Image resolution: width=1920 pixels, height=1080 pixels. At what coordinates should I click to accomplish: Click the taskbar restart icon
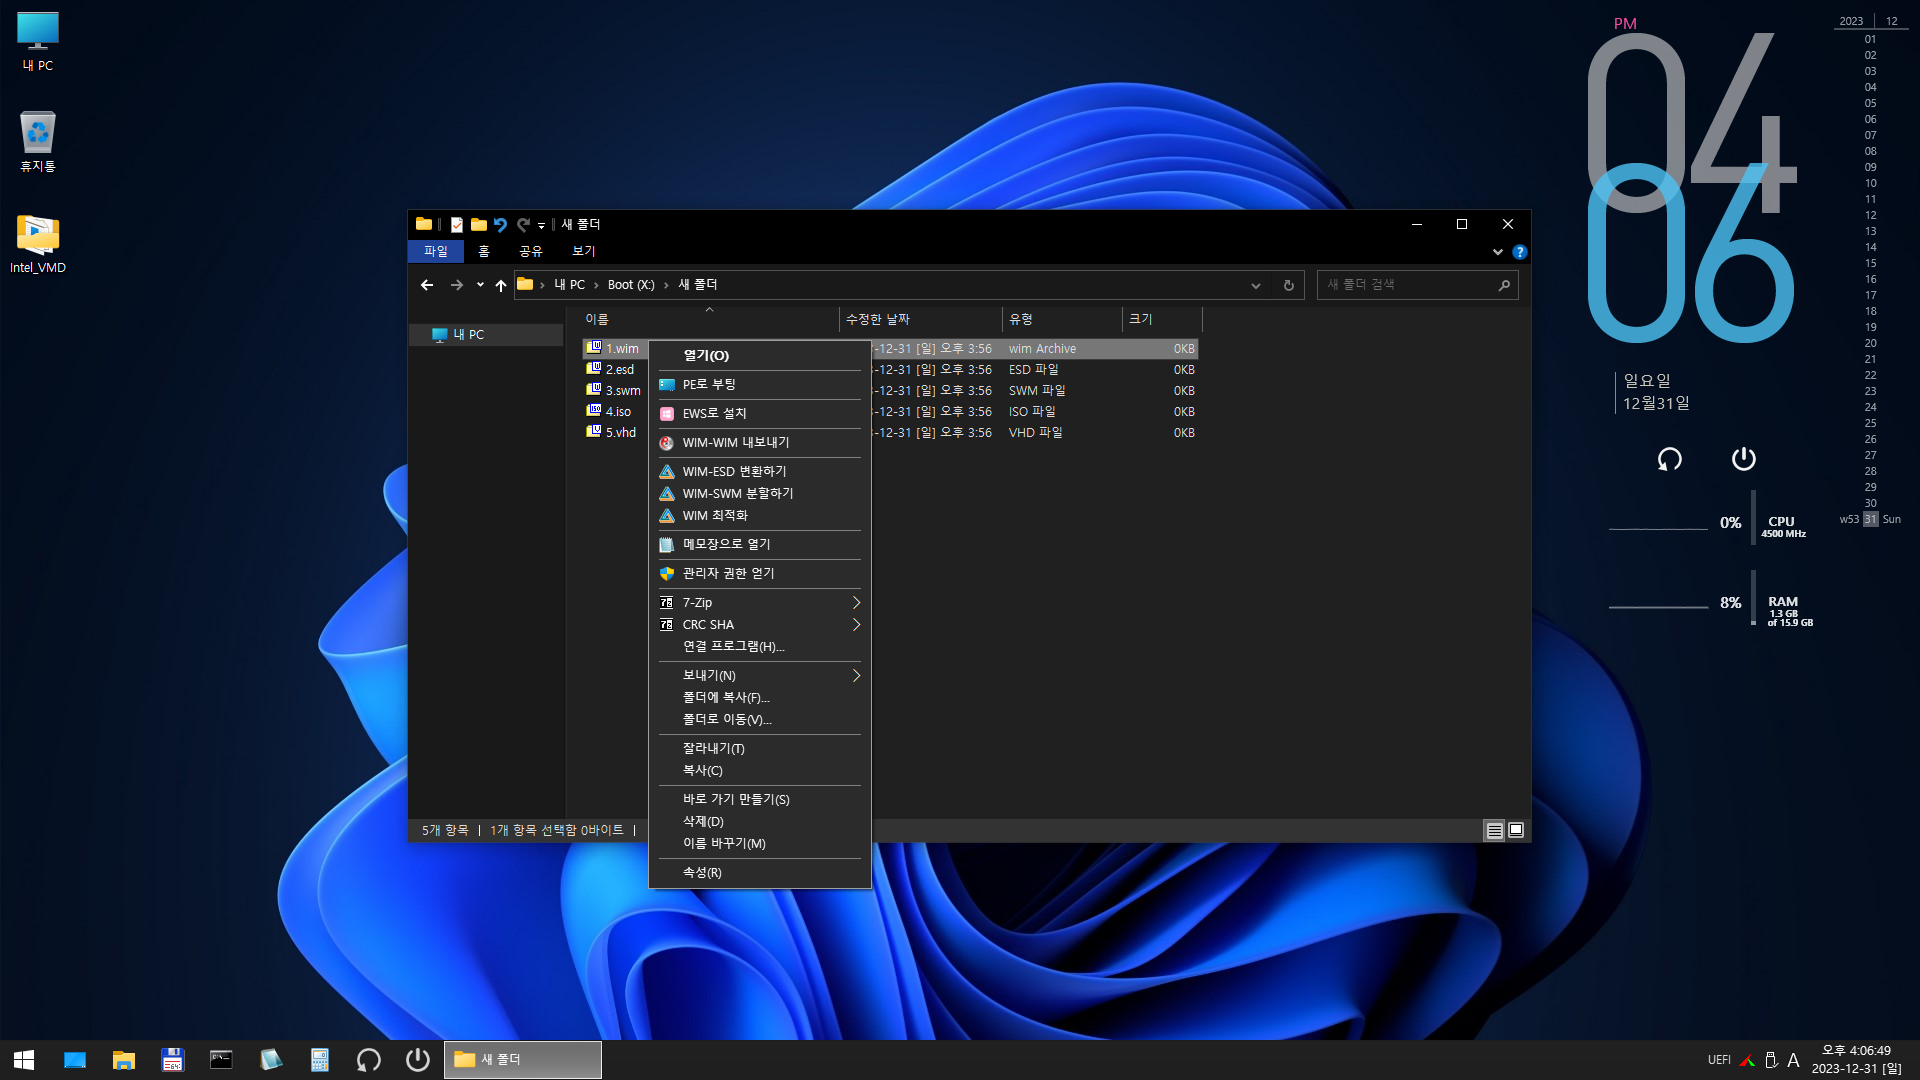(369, 1060)
